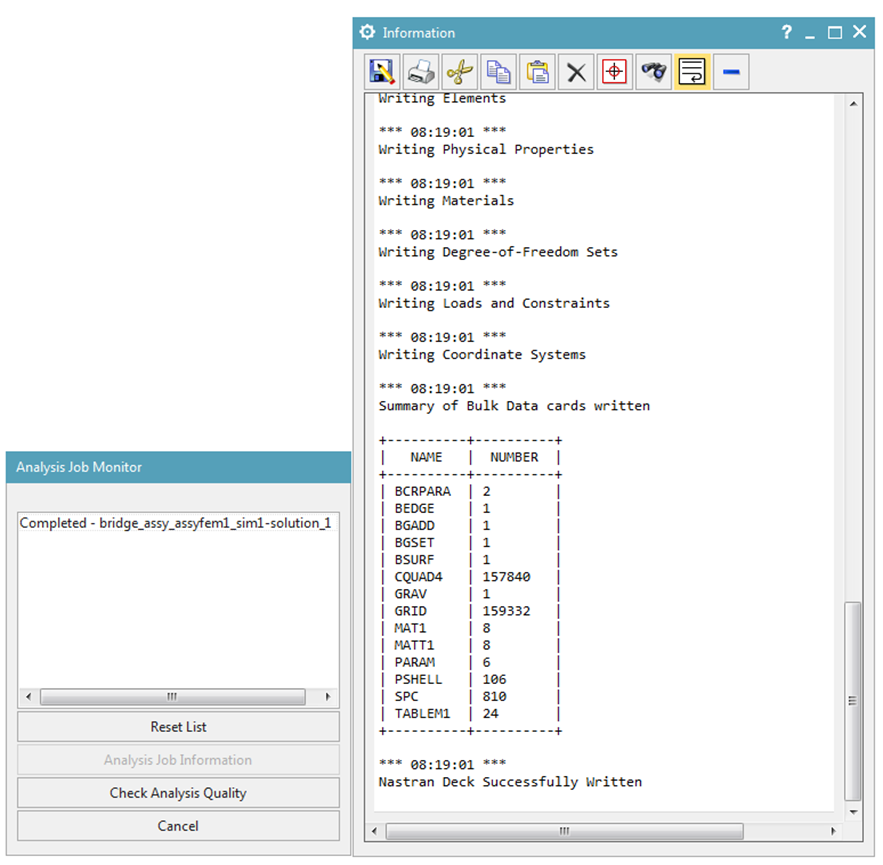Open Find using the binoculars icon
The image size is (883, 865).
(653, 72)
